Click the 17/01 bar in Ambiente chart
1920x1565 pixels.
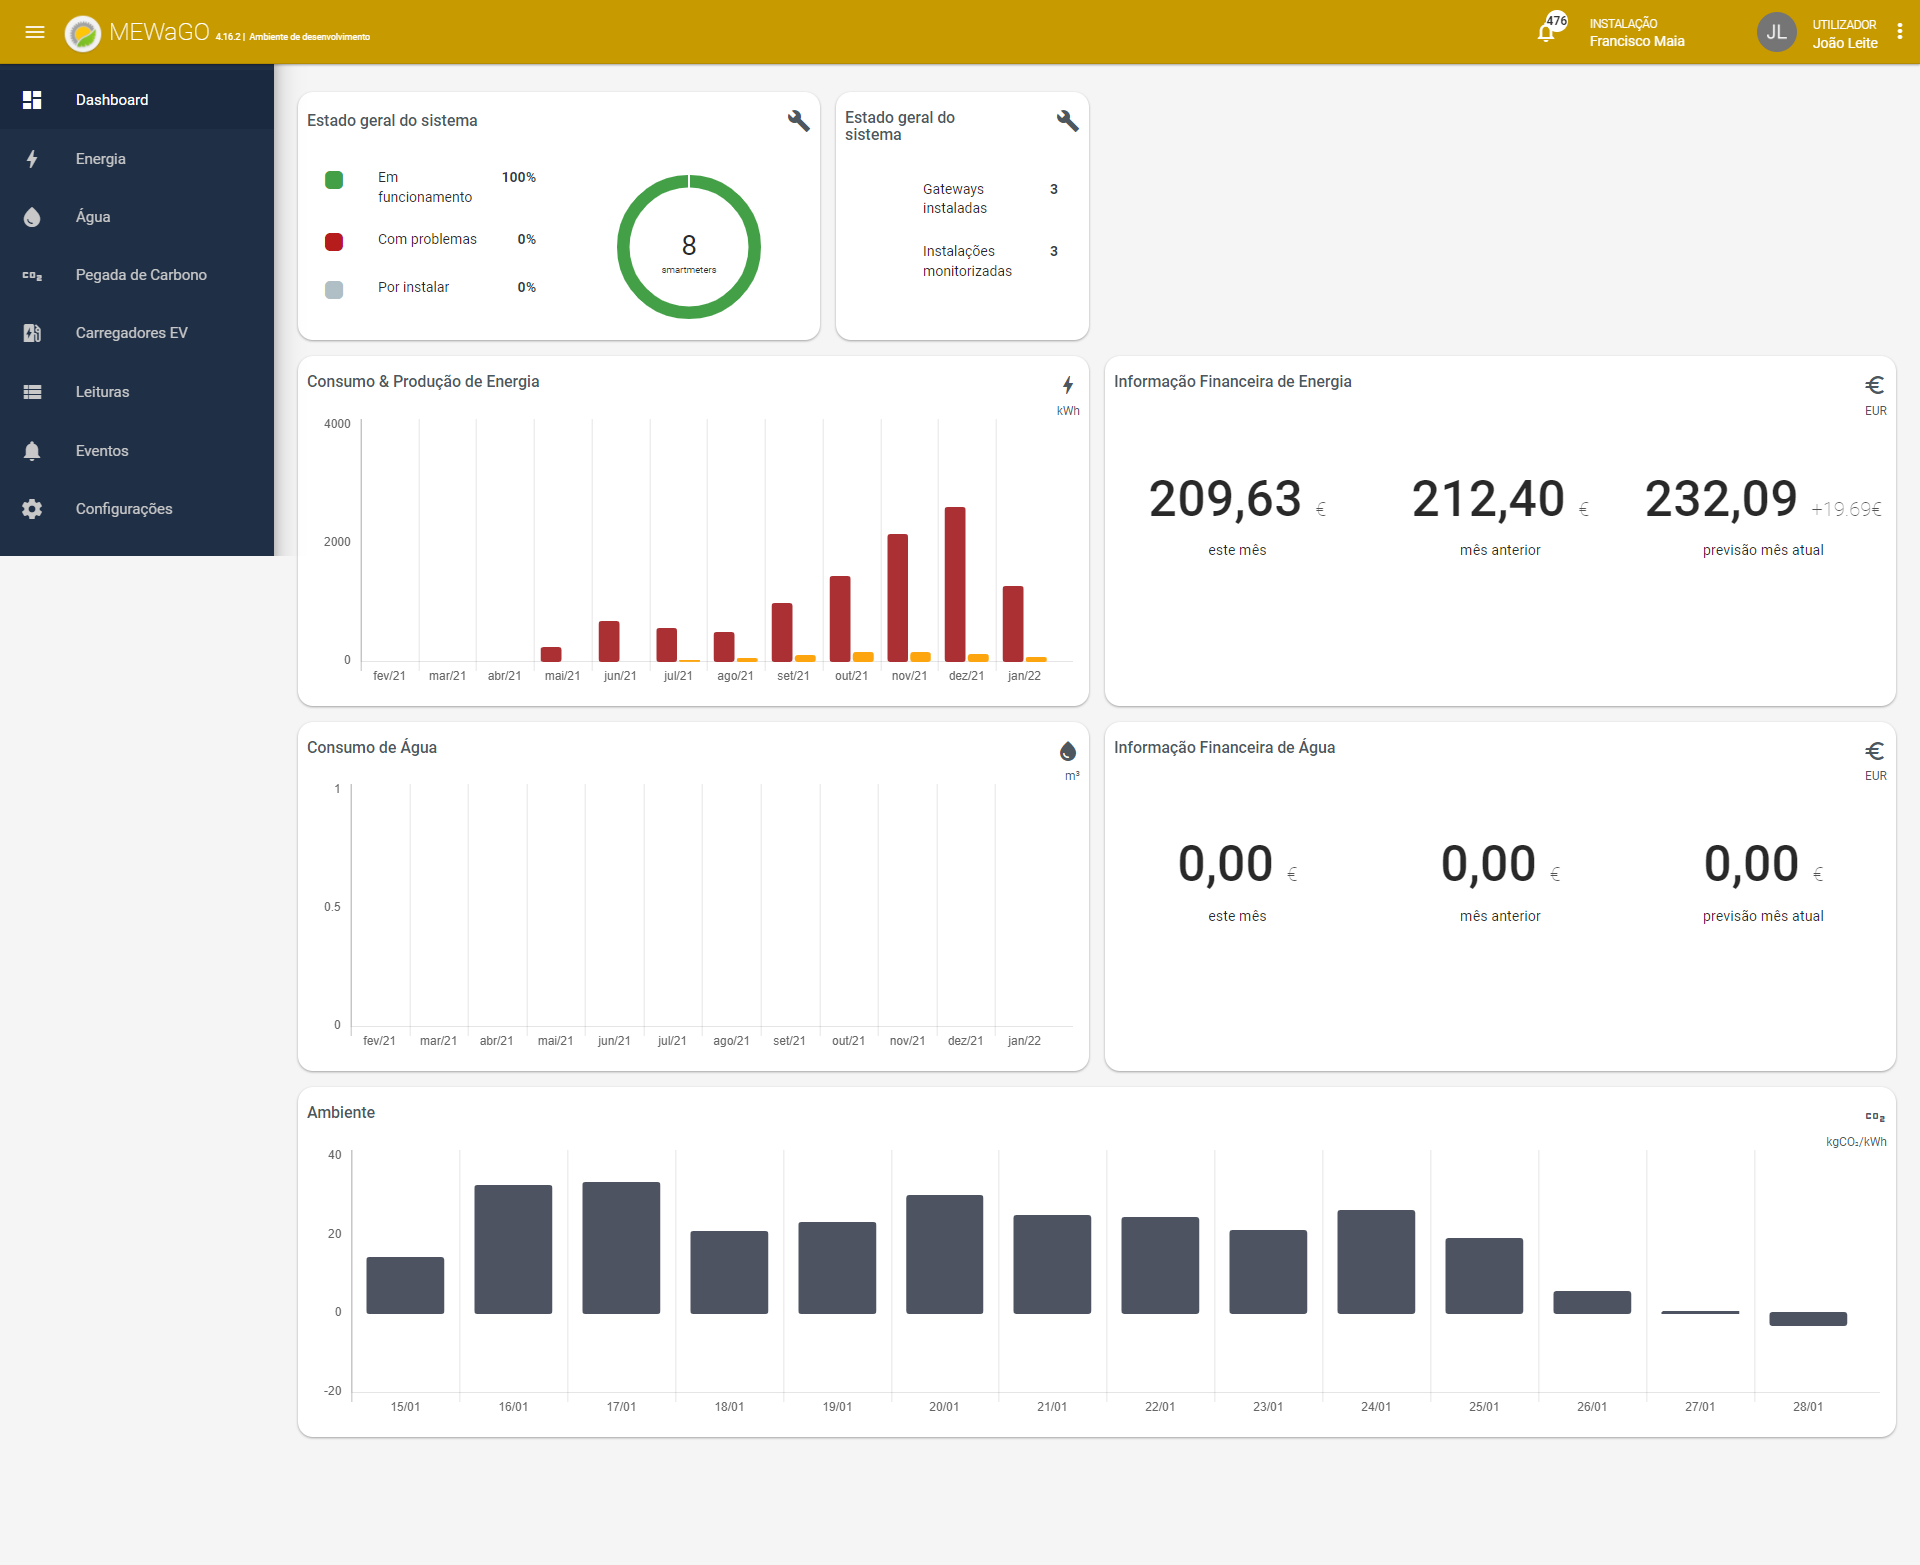coord(621,1248)
